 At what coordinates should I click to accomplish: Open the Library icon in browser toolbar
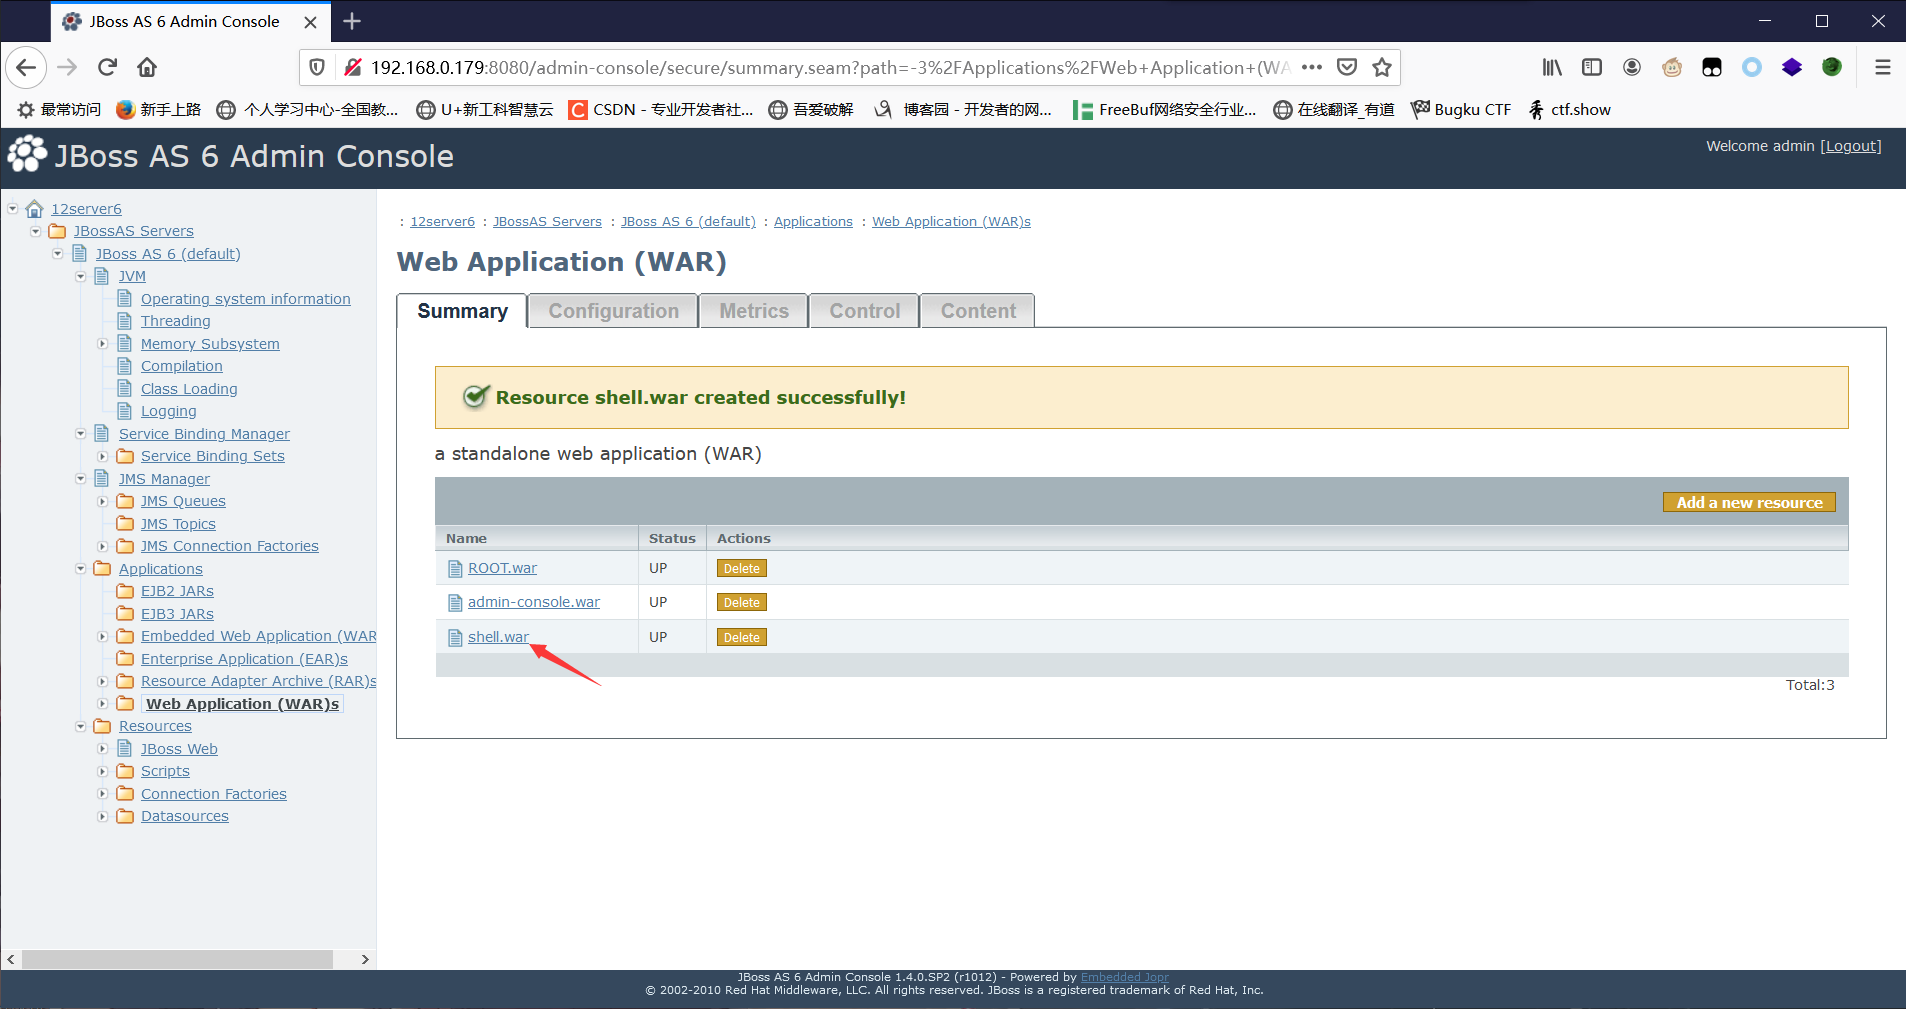point(1552,67)
